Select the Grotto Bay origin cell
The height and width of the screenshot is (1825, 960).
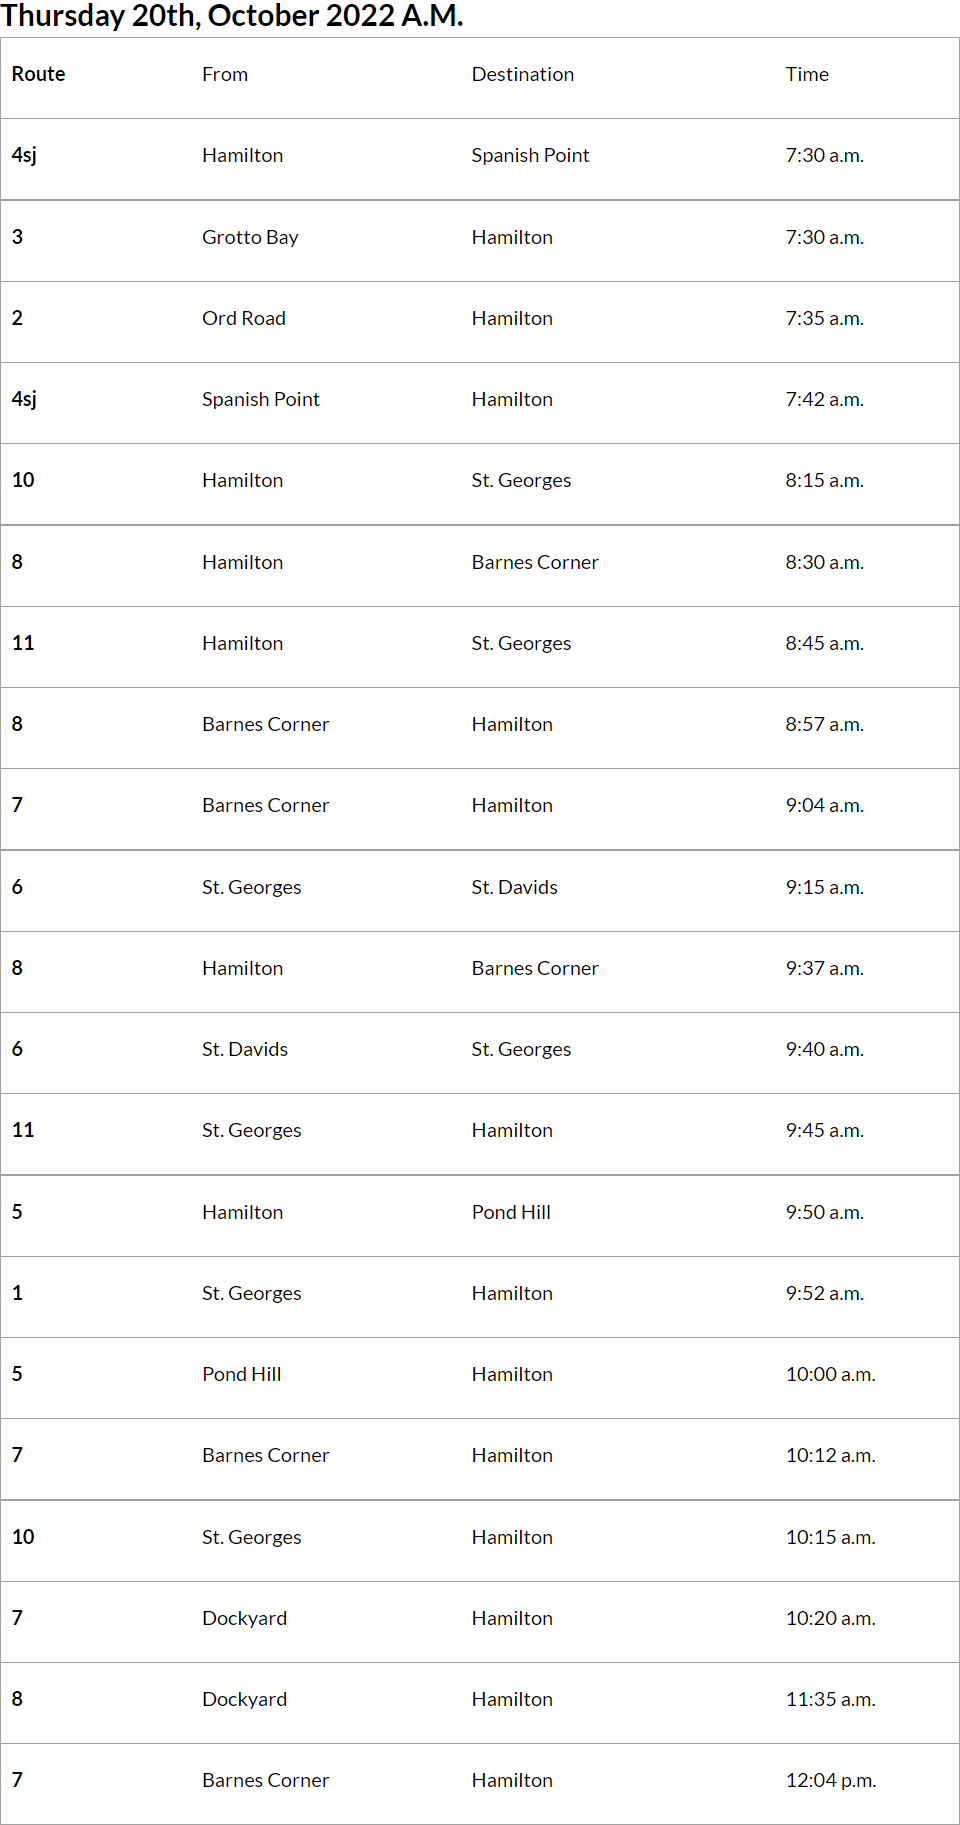250,238
